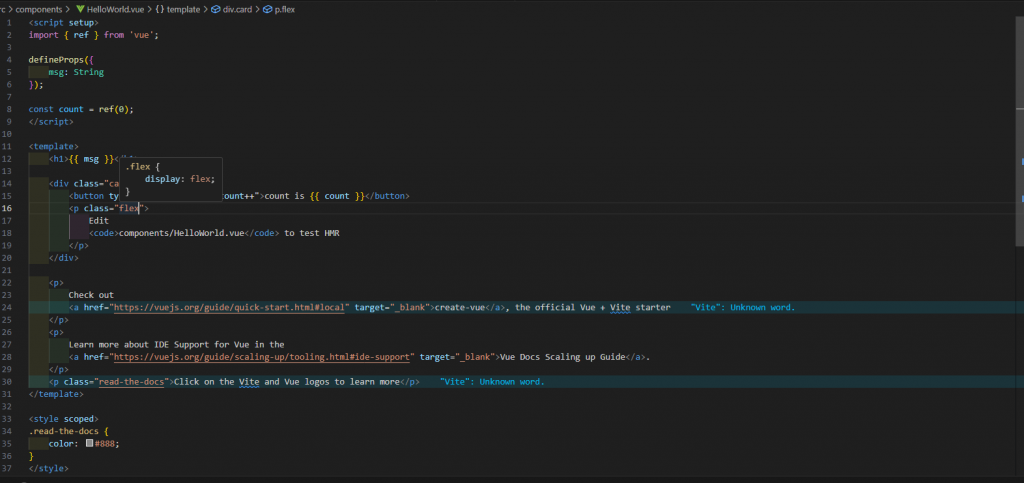1024x483 pixels.
Task: Click 'components/HelloWorld.vue' code text
Action: (x=182, y=233)
